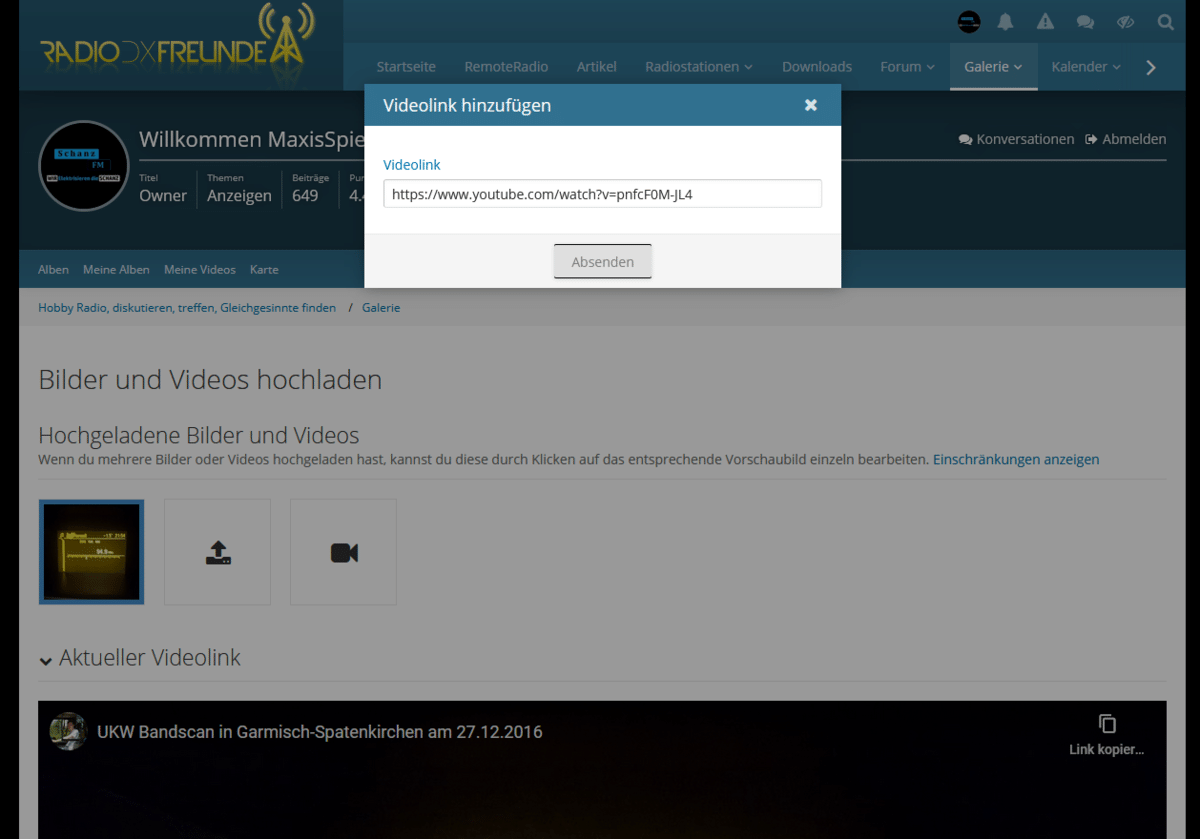Click the upload image tray icon
This screenshot has height=839, width=1200.
click(217, 552)
